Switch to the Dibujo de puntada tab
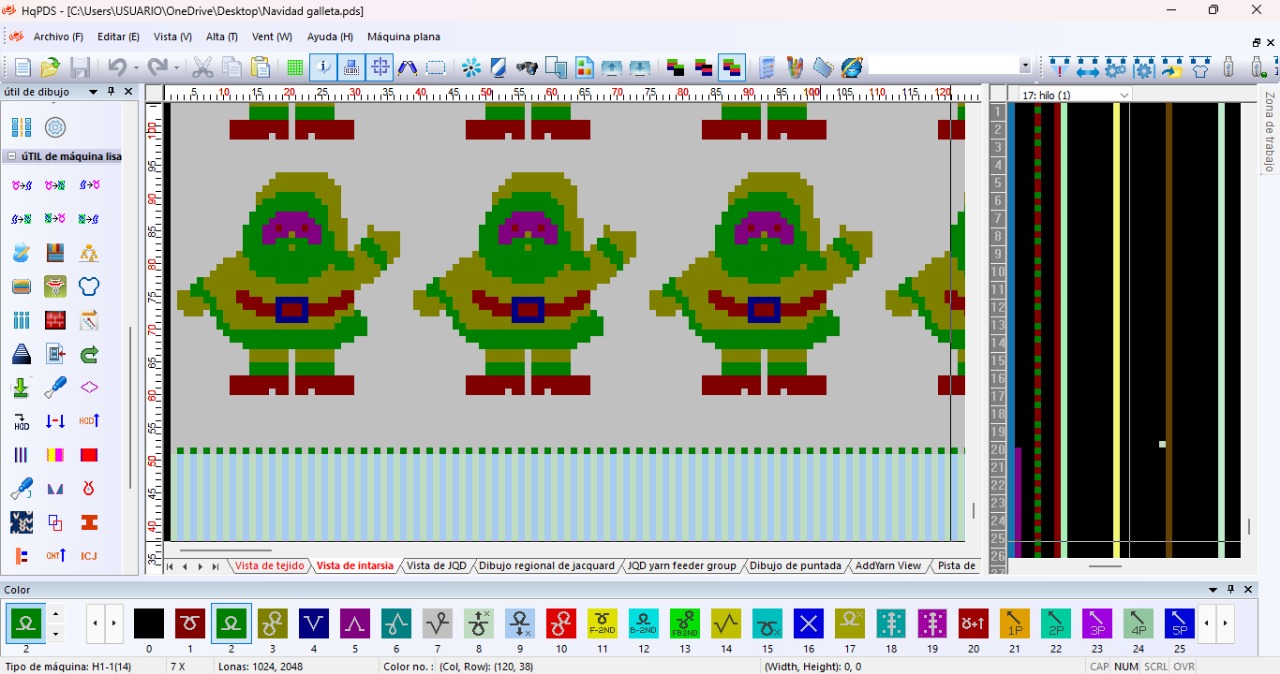The width and height of the screenshot is (1280, 674). 795,566
